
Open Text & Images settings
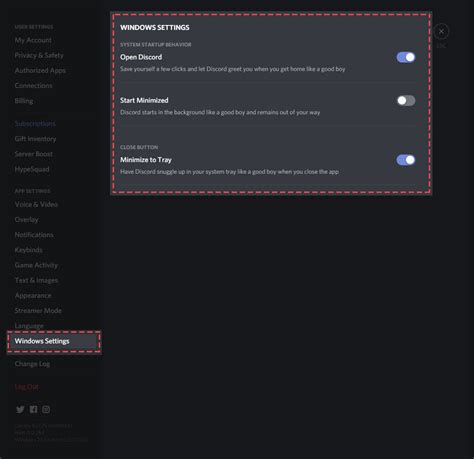tap(36, 280)
